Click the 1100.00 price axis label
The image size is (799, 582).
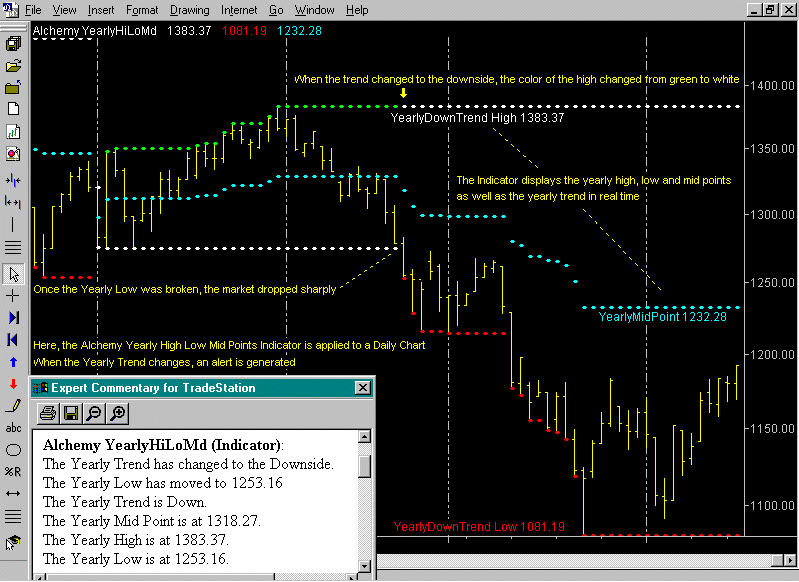tap(773, 506)
